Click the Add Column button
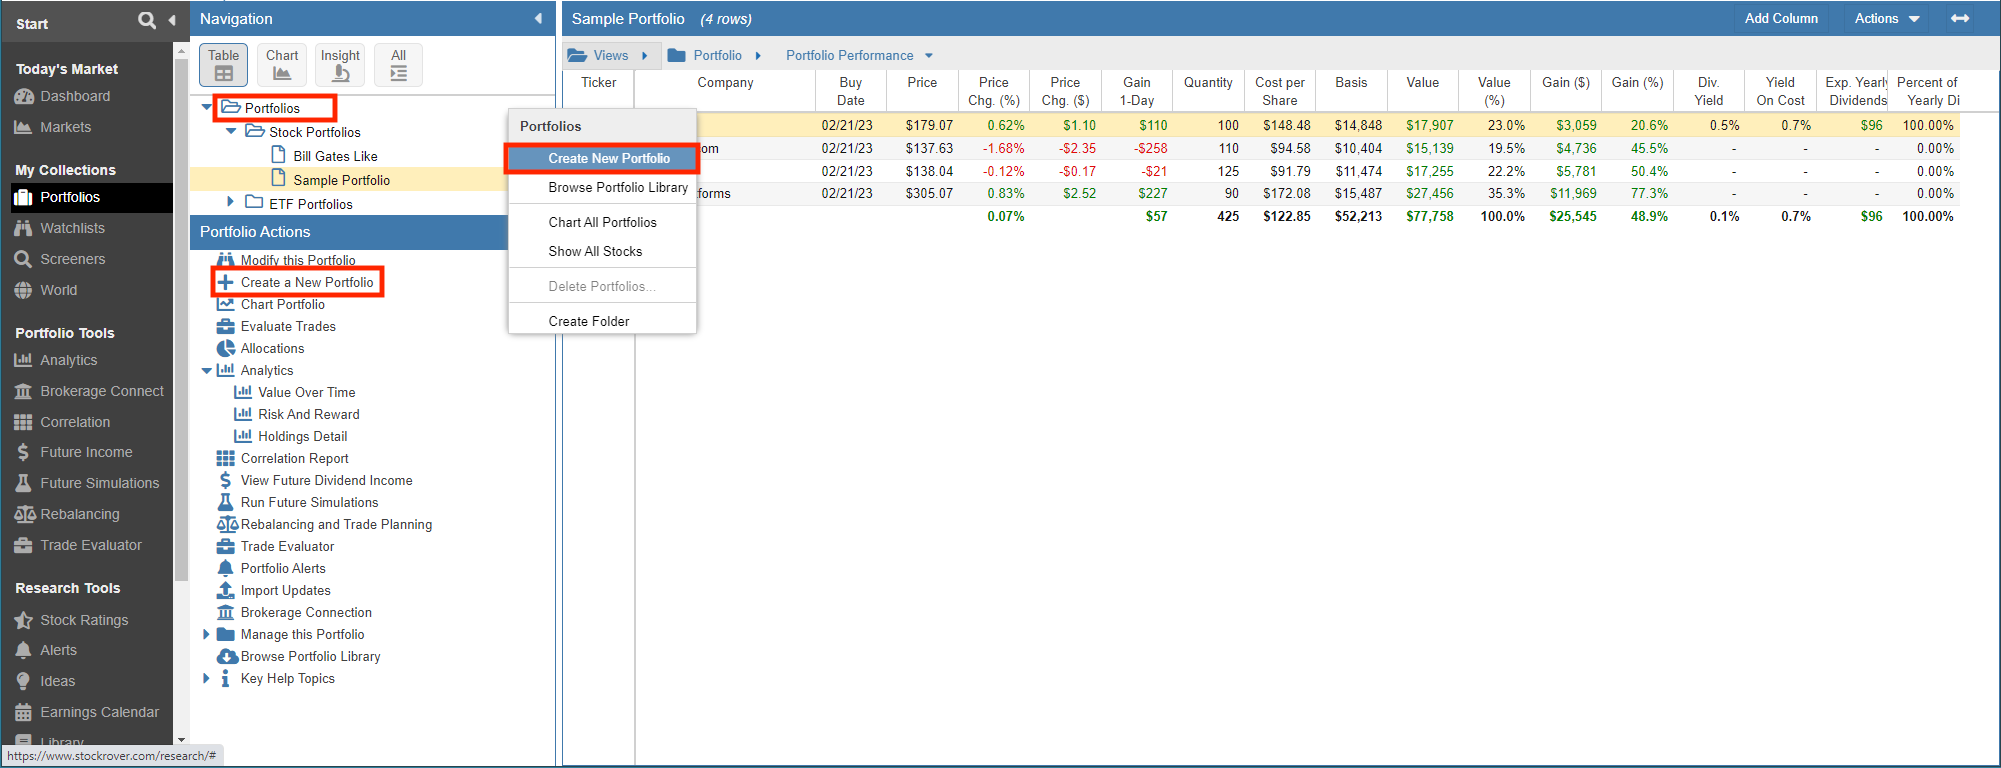The image size is (2001, 768). [x=1780, y=19]
